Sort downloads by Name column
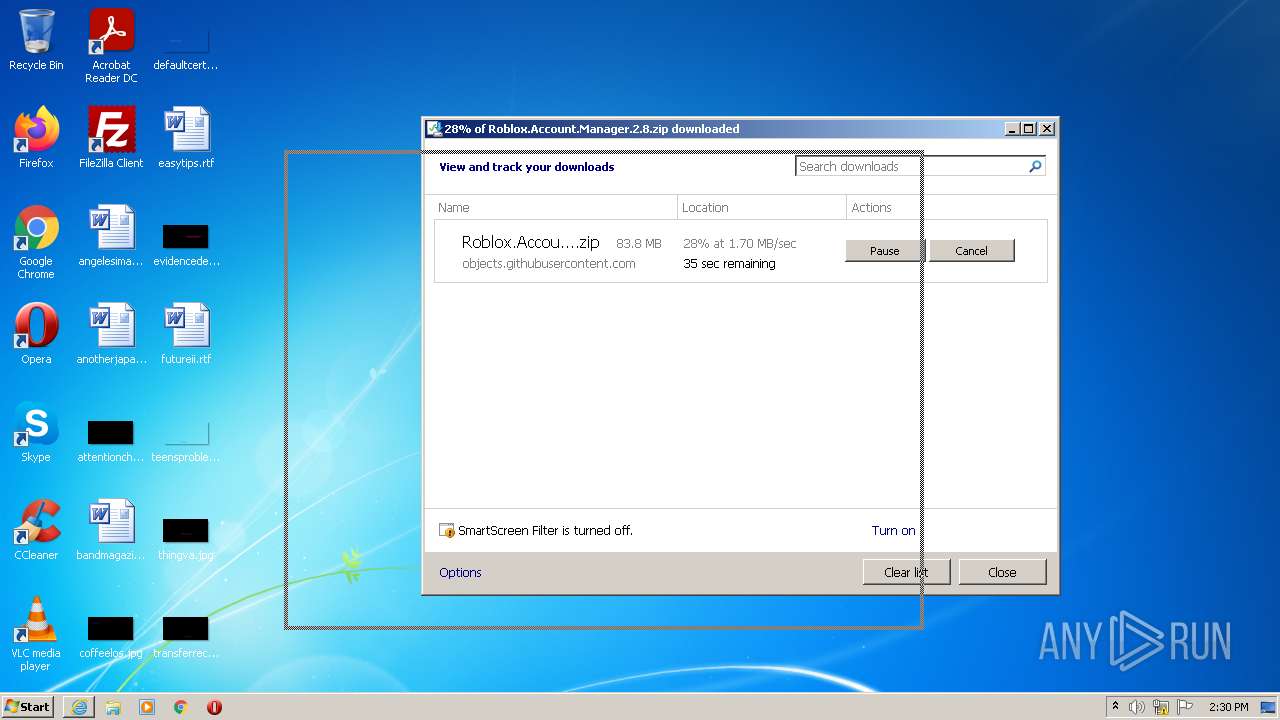The width and height of the screenshot is (1280, 720). (x=556, y=207)
